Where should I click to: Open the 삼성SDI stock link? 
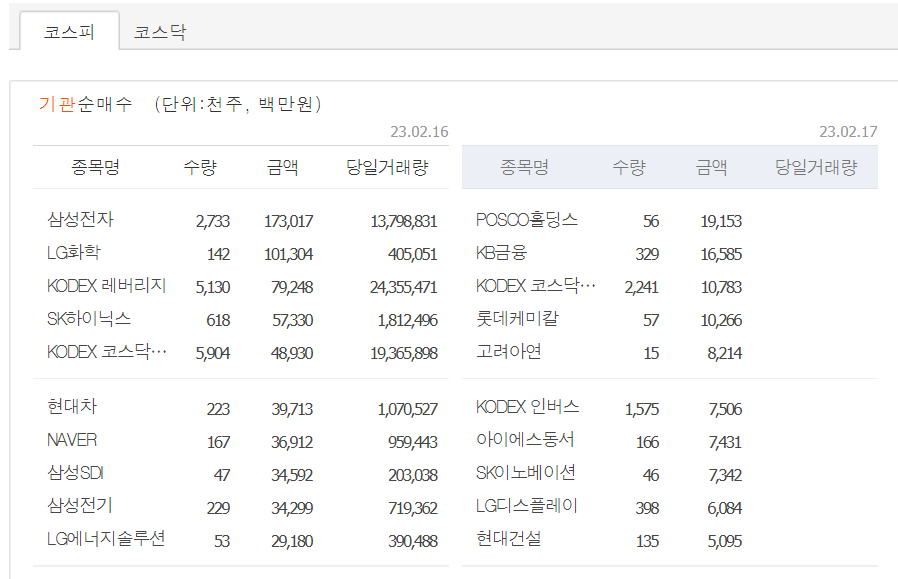[x=75, y=473]
